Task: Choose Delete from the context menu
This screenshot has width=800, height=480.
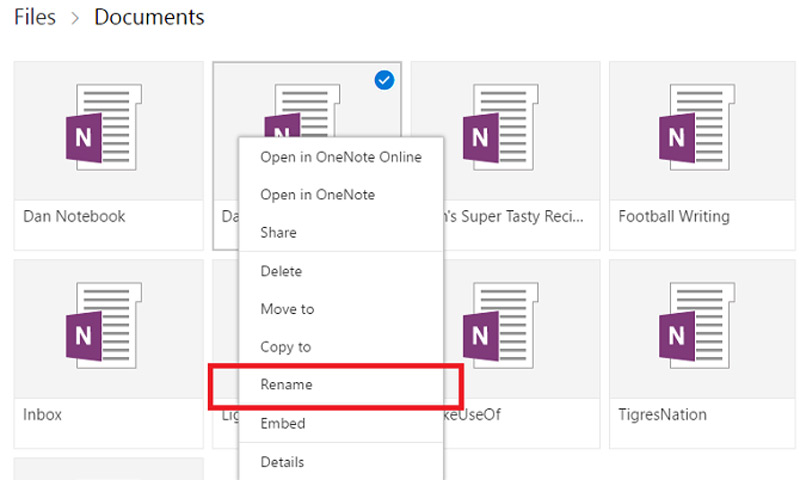Action: [x=281, y=271]
